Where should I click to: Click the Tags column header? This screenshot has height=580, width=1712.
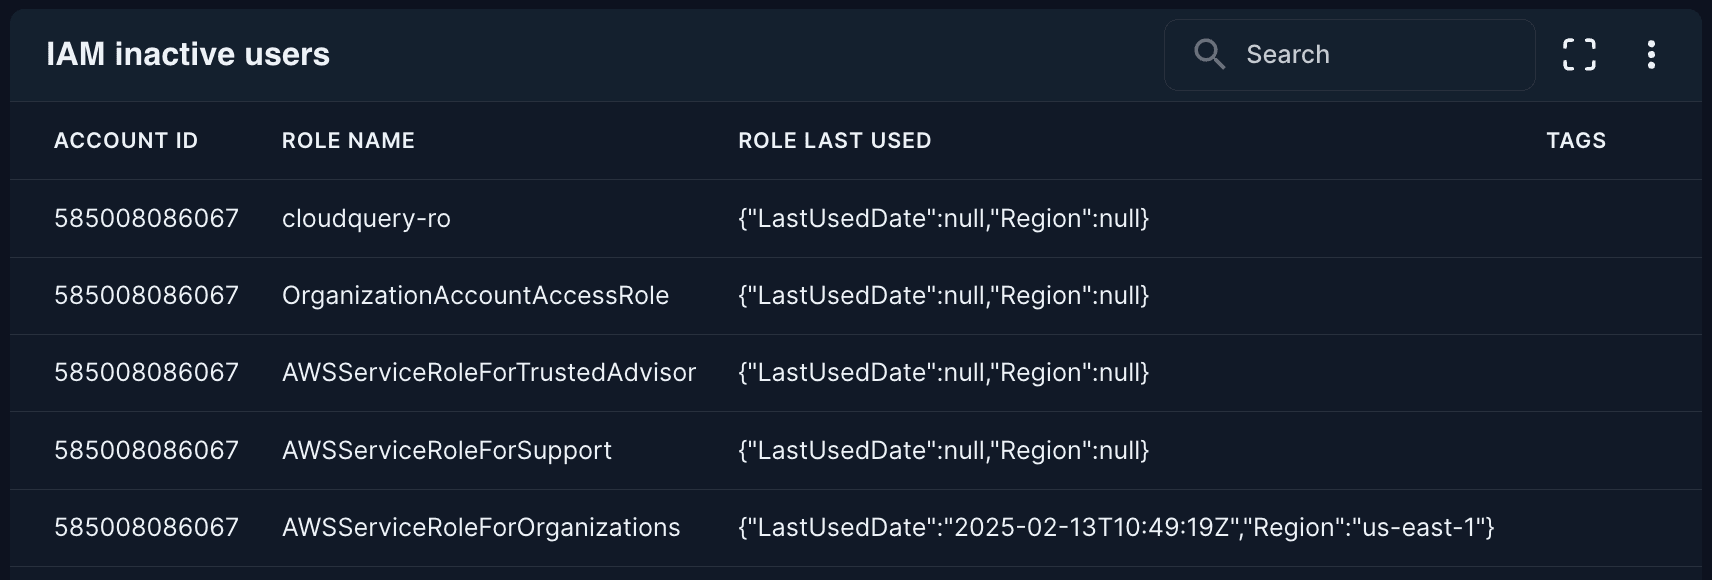click(1576, 141)
